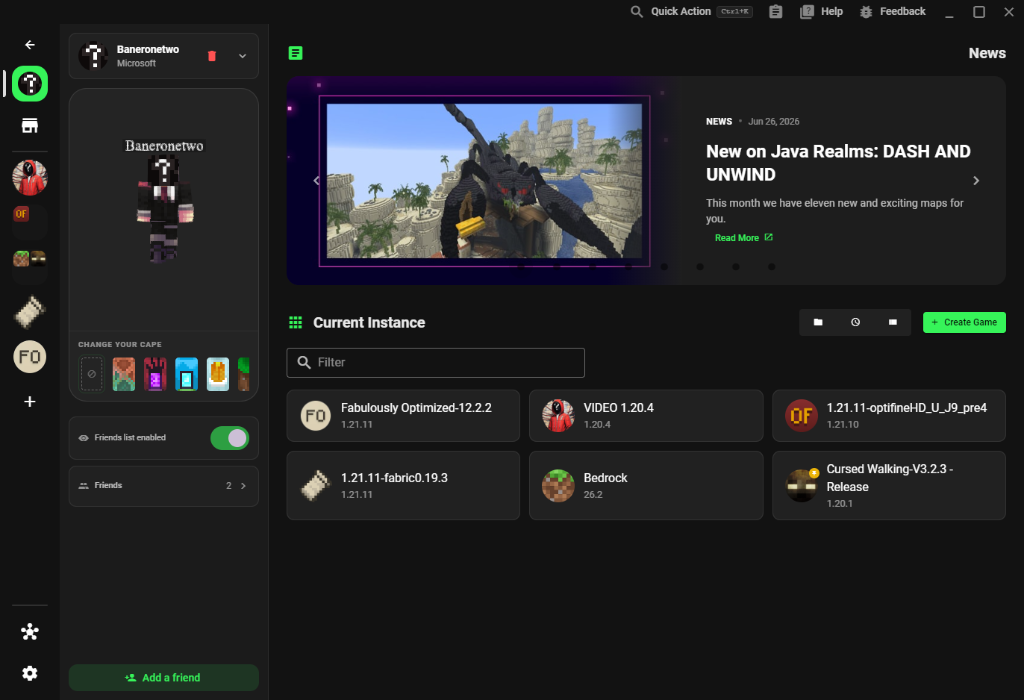Viewport: 1024px width, 700px height.
Task: Click the eye icon beside Friends list enabled
Action: tap(84, 438)
